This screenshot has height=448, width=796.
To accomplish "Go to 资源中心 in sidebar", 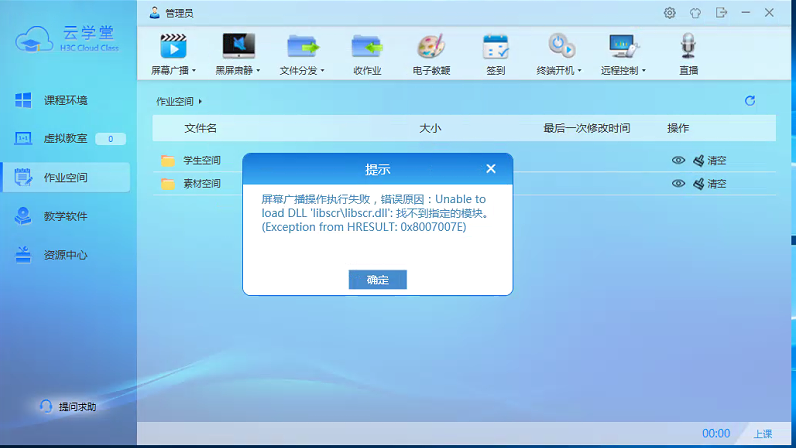I will coord(66,255).
